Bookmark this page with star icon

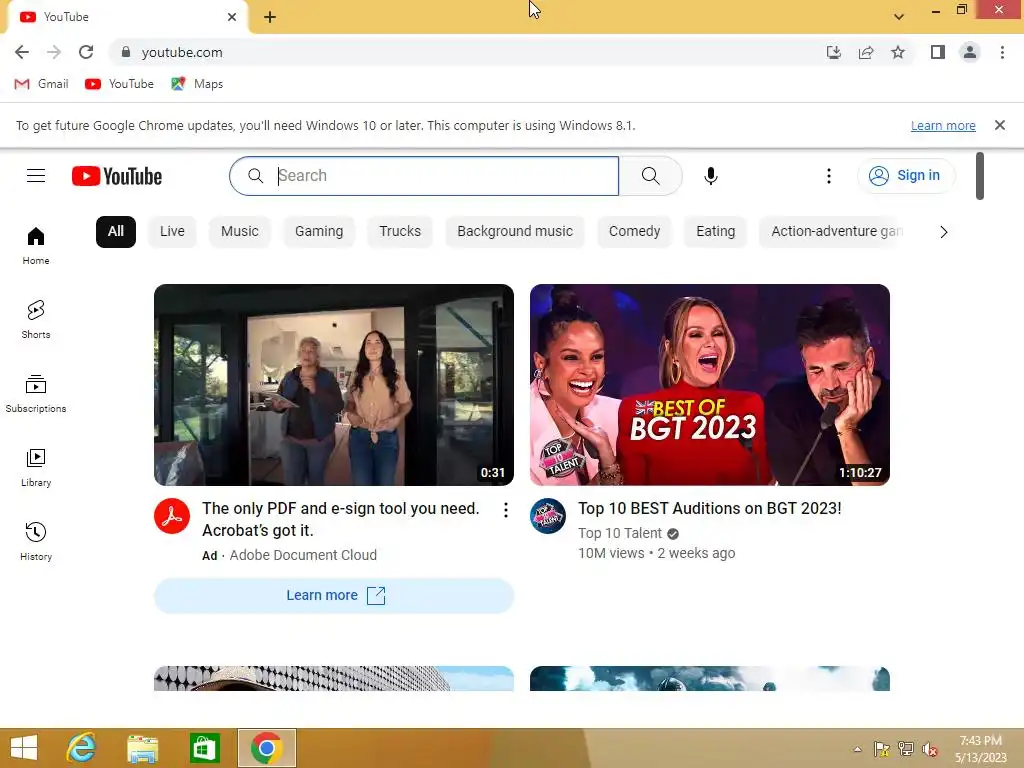click(898, 52)
